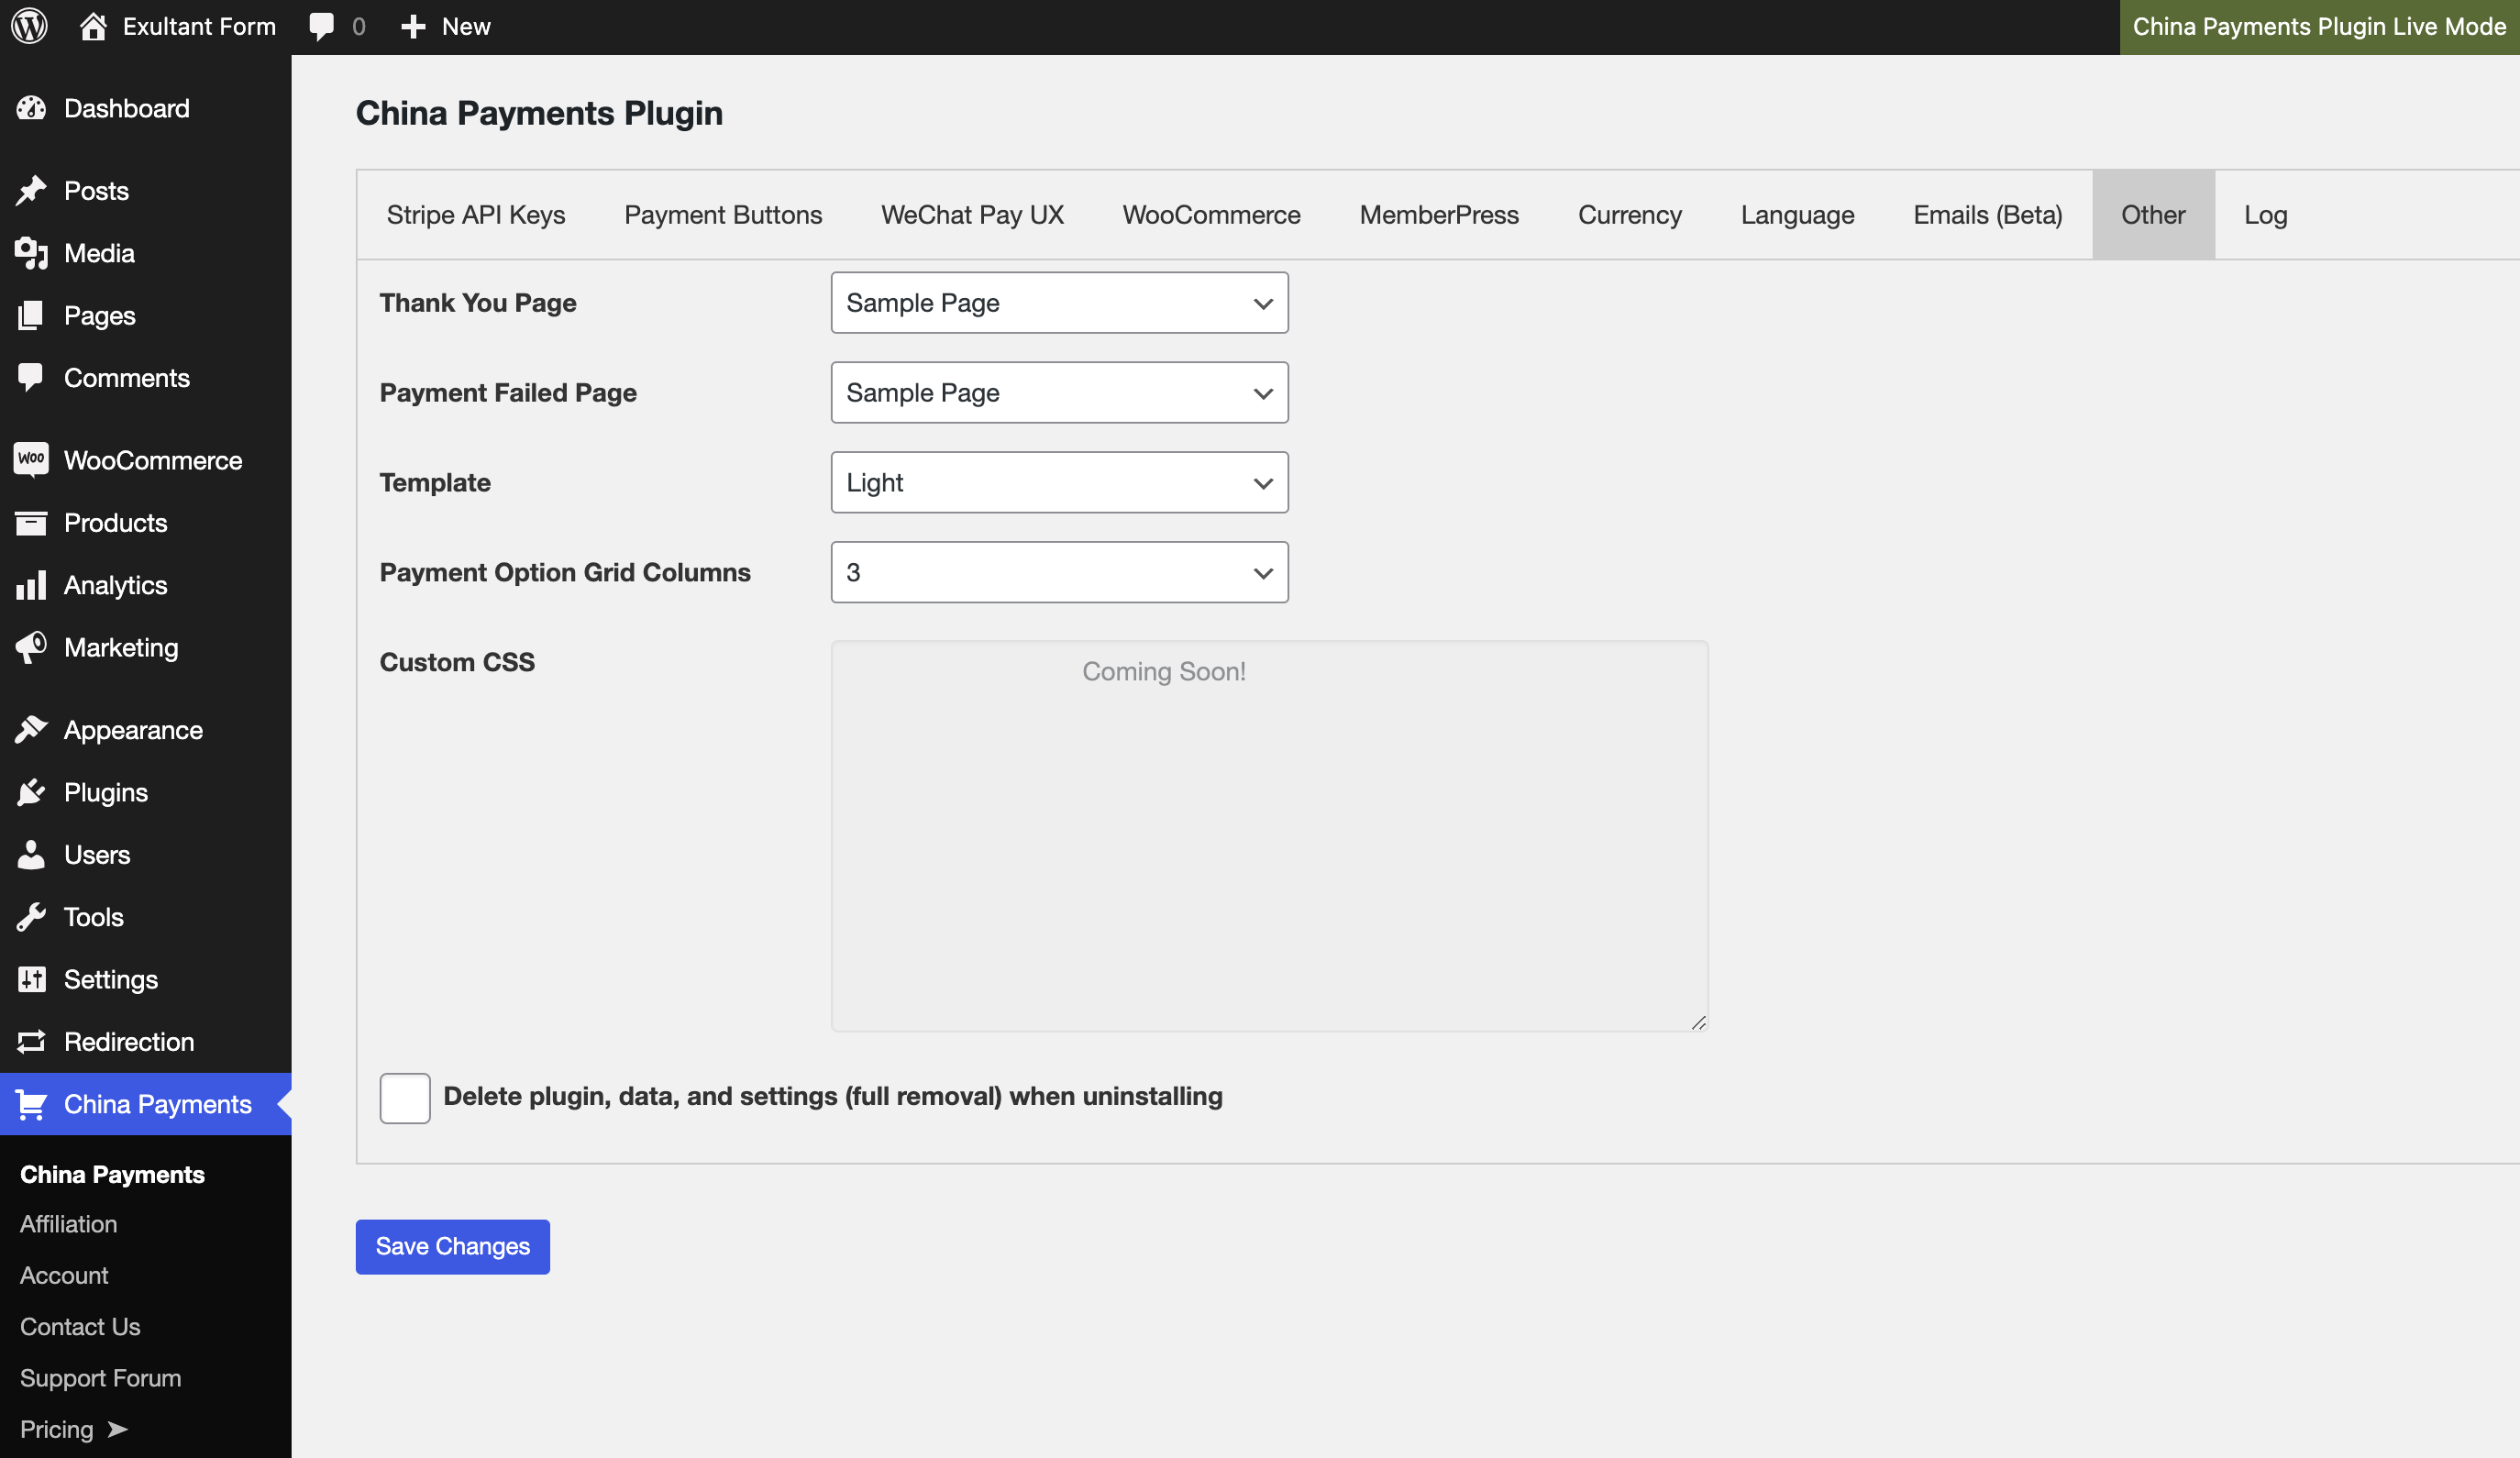2520x1458 pixels.
Task: Select the Other tab
Action: click(2153, 215)
